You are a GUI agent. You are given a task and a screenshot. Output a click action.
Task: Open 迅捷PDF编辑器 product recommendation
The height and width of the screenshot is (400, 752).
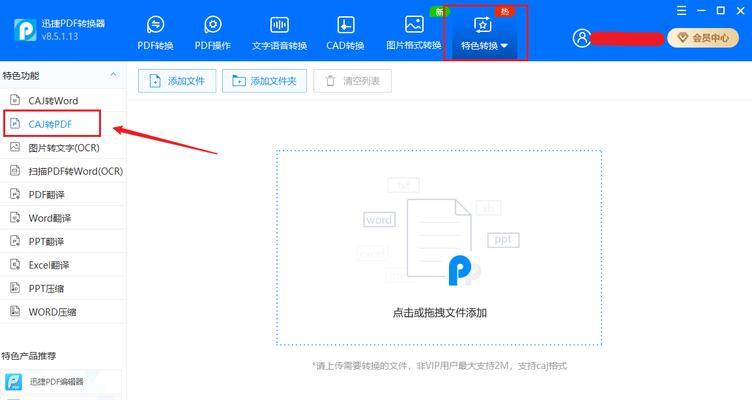[x=60, y=382]
